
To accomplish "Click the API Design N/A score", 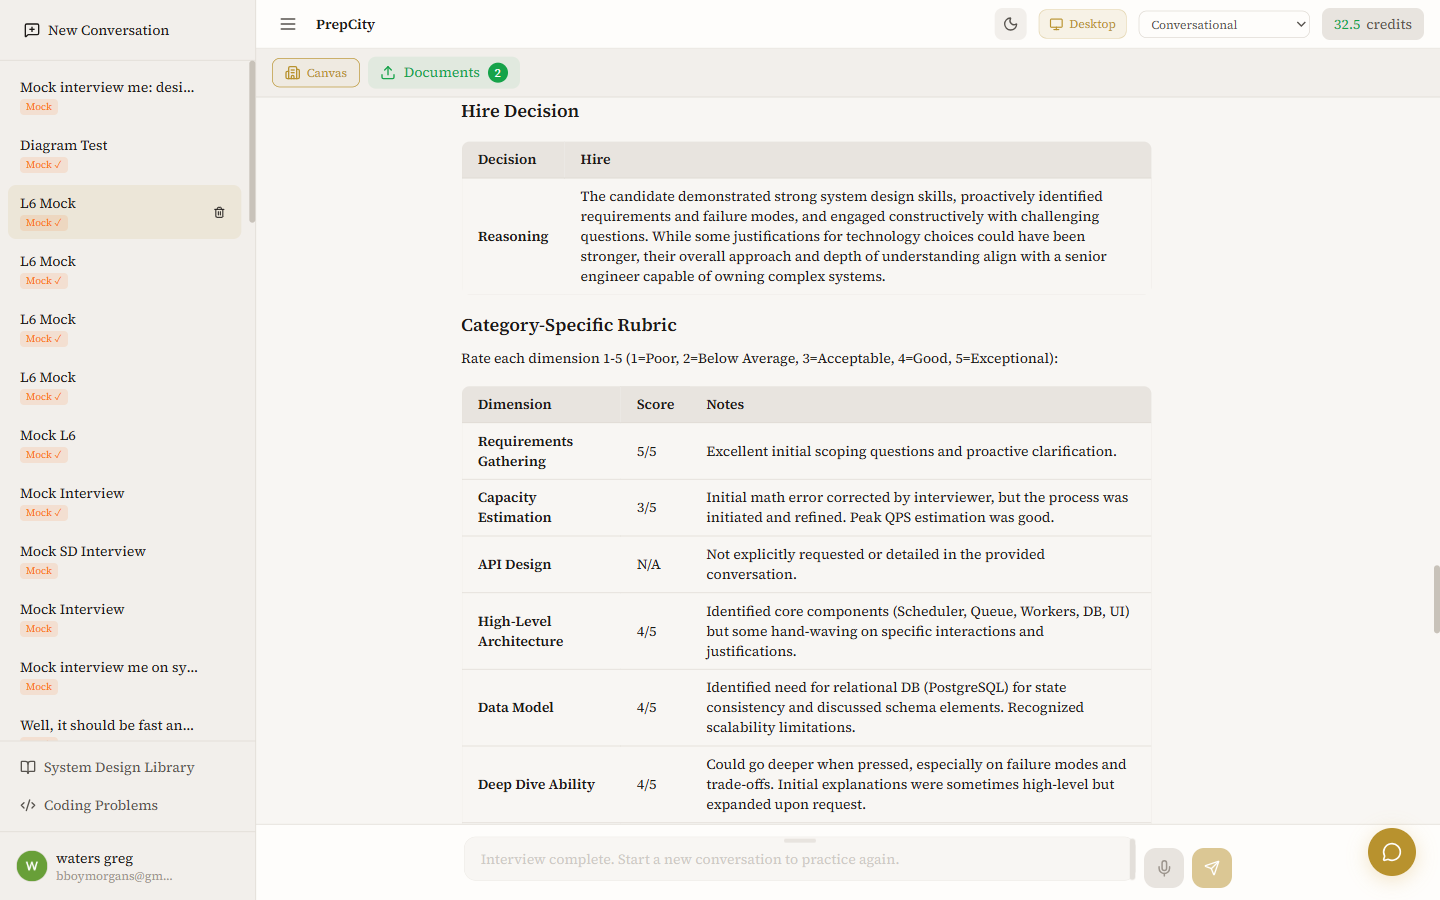I will (649, 564).
